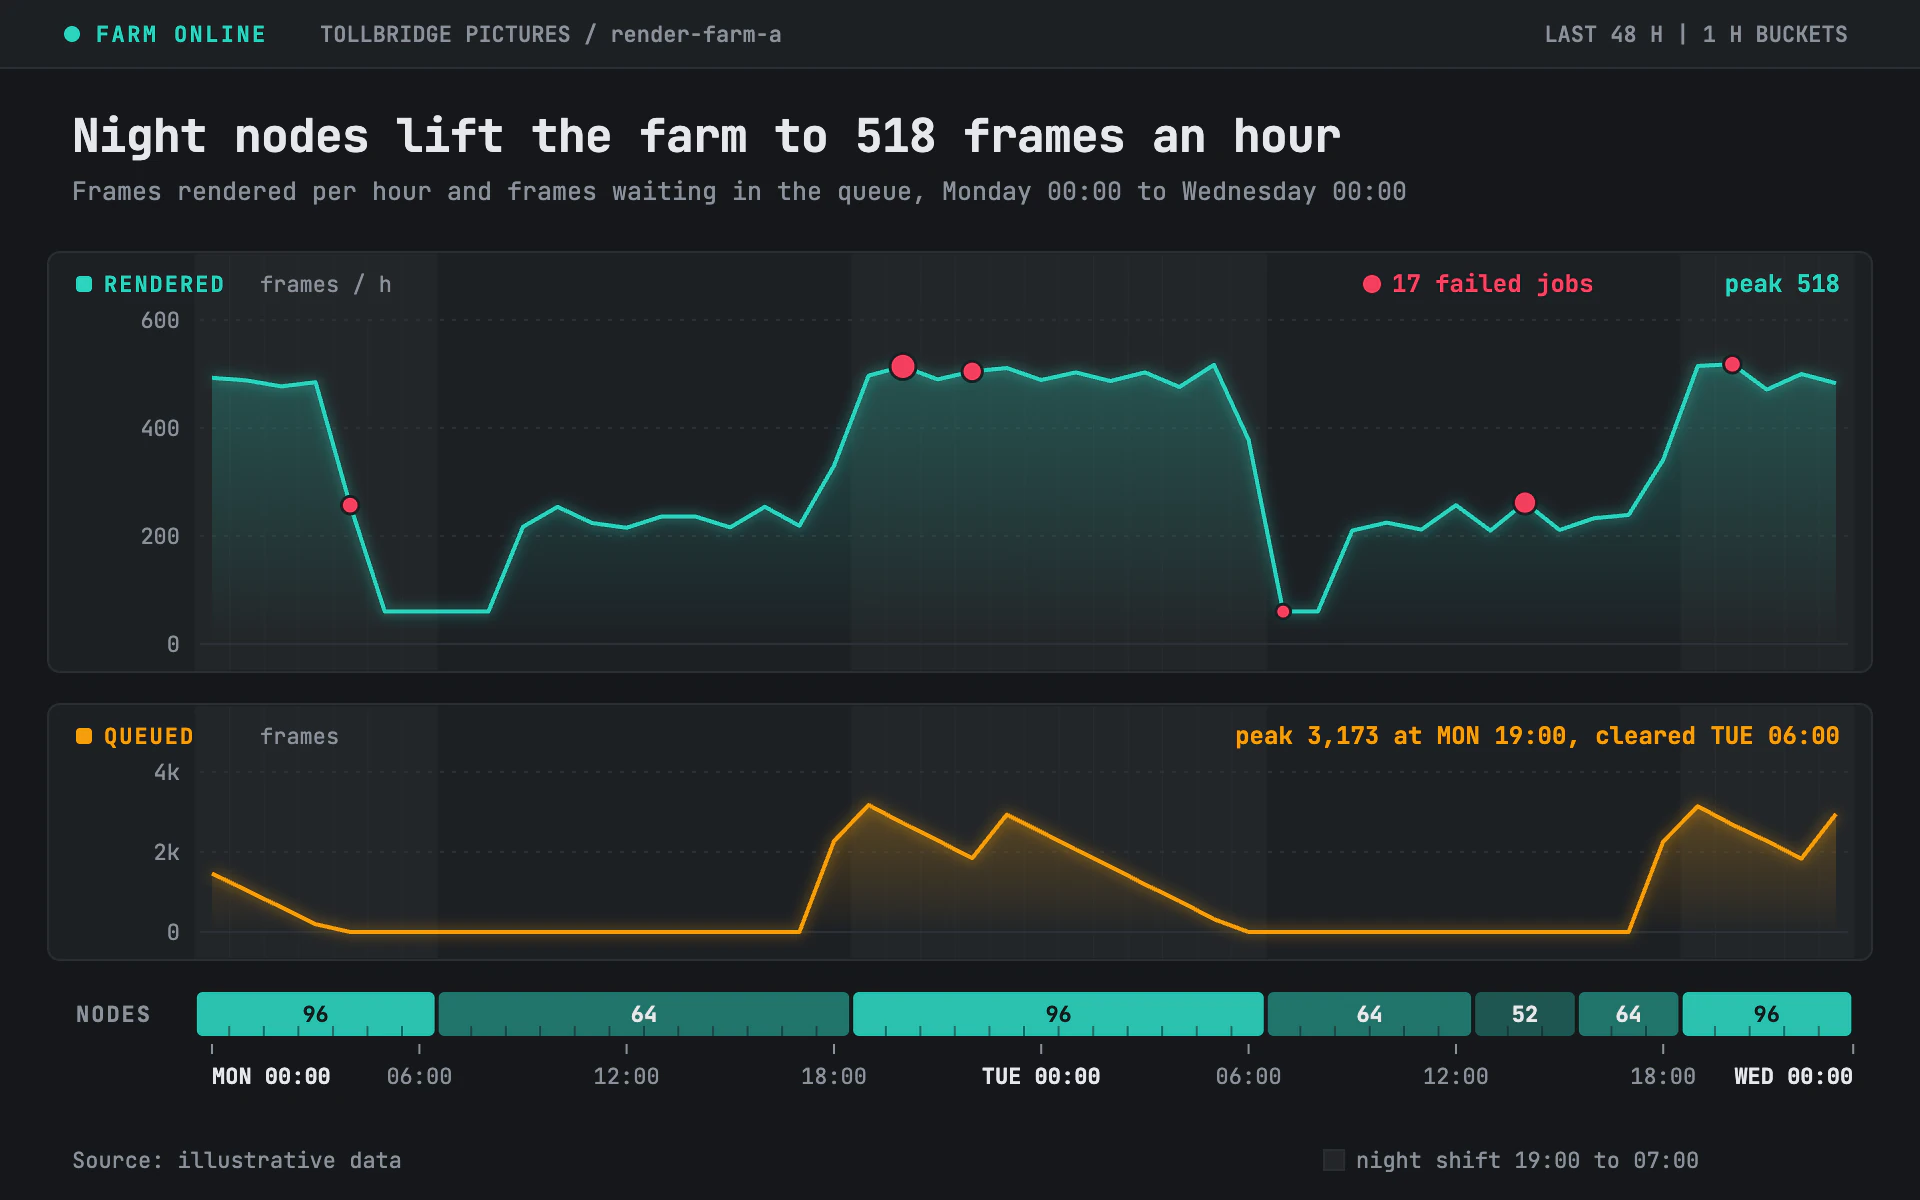1920x1200 pixels.
Task: Click the 64-node segment right before Tuesday 18:00
Action: point(1628,1014)
